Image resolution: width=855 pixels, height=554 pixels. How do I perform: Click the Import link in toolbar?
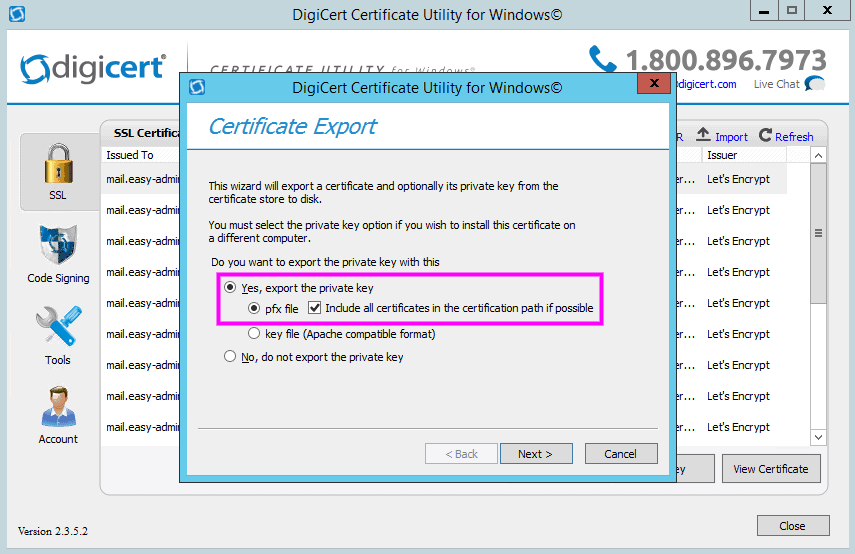click(x=731, y=137)
